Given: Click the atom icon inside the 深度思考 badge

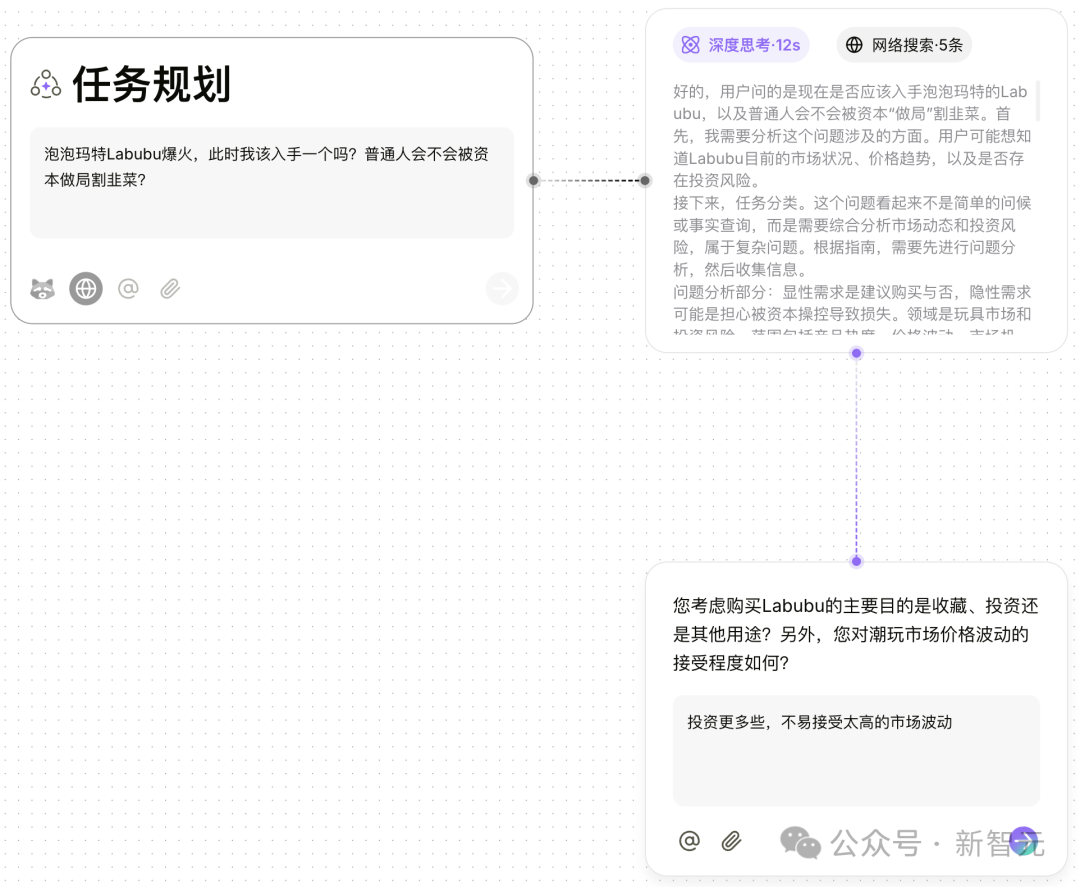Looking at the screenshot, I should [690, 44].
